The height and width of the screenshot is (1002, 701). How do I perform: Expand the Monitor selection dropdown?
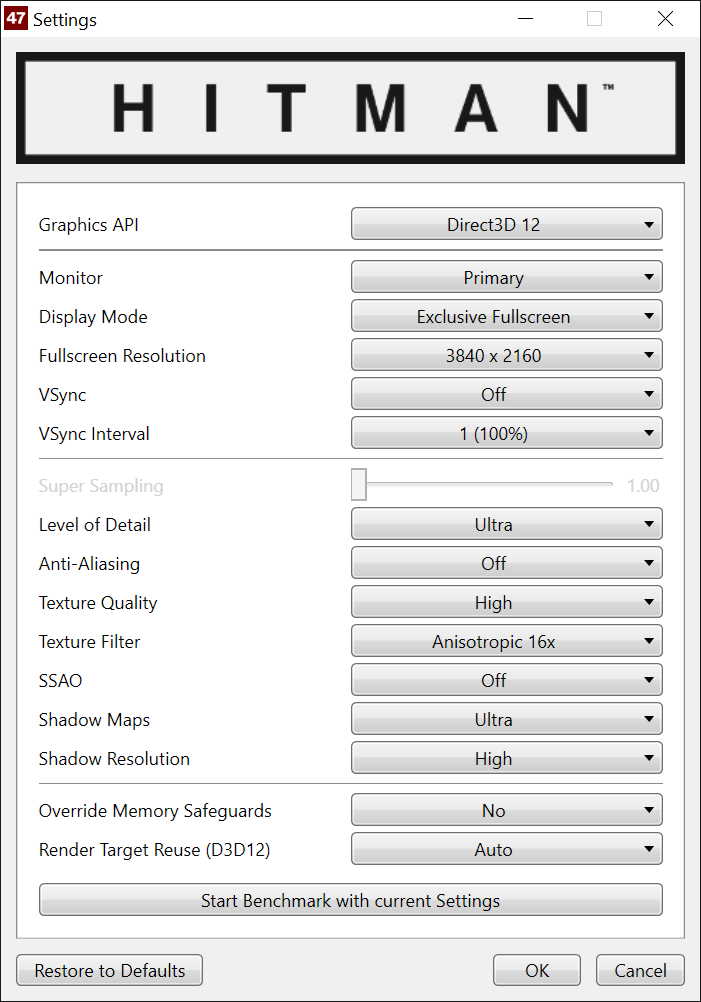pos(506,278)
